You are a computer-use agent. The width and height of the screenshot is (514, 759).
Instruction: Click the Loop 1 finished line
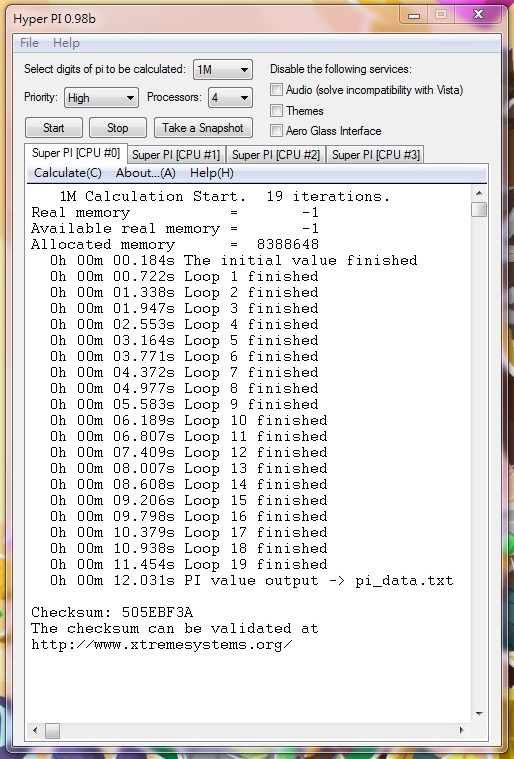pyautogui.click(x=184, y=276)
